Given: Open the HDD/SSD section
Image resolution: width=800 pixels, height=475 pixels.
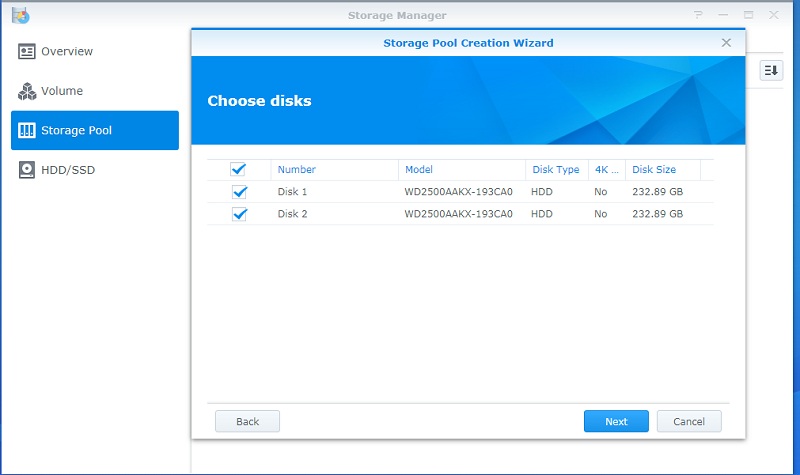Looking at the screenshot, I should pyautogui.click(x=95, y=170).
